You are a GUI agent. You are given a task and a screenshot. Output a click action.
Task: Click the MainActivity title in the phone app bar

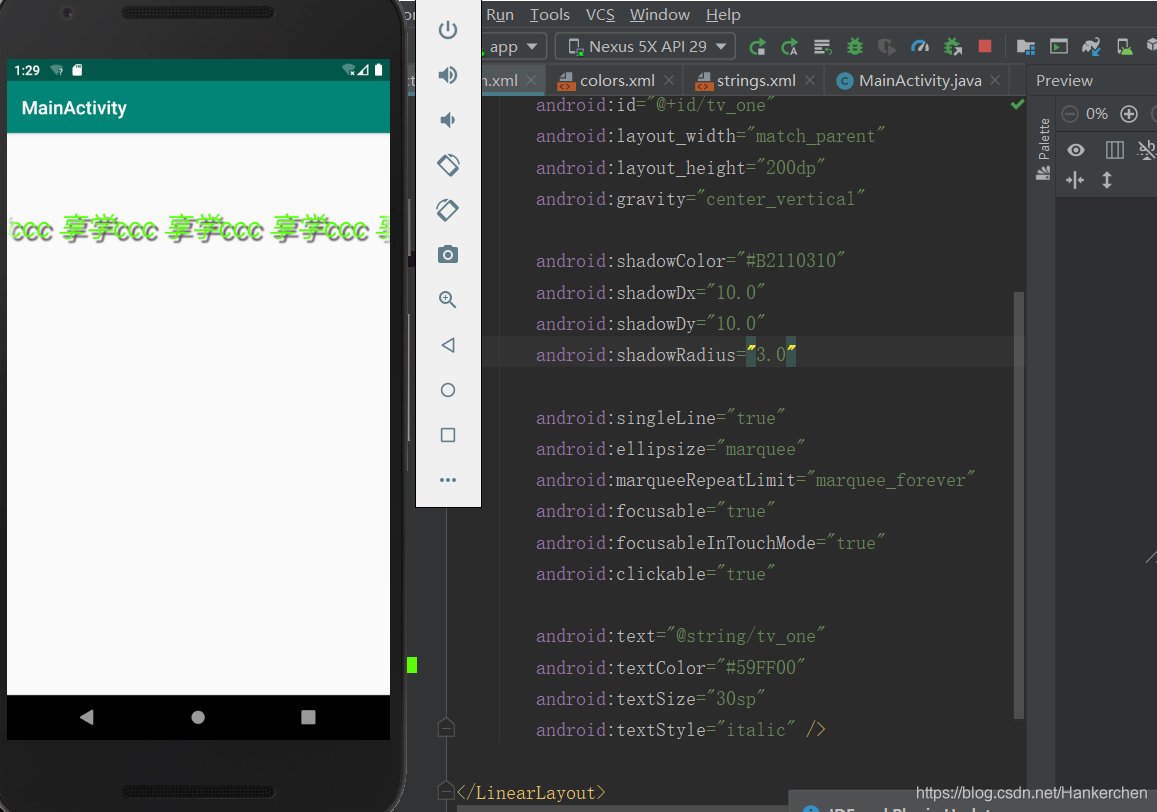tap(74, 108)
